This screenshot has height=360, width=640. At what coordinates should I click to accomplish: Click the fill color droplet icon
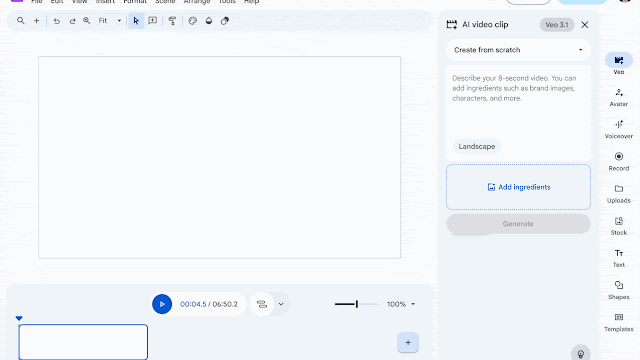click(x=209, y=21)
